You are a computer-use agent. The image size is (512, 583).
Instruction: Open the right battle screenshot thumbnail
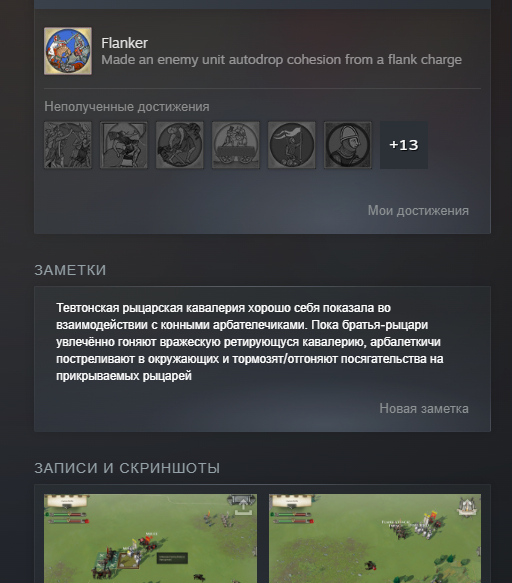375,538
